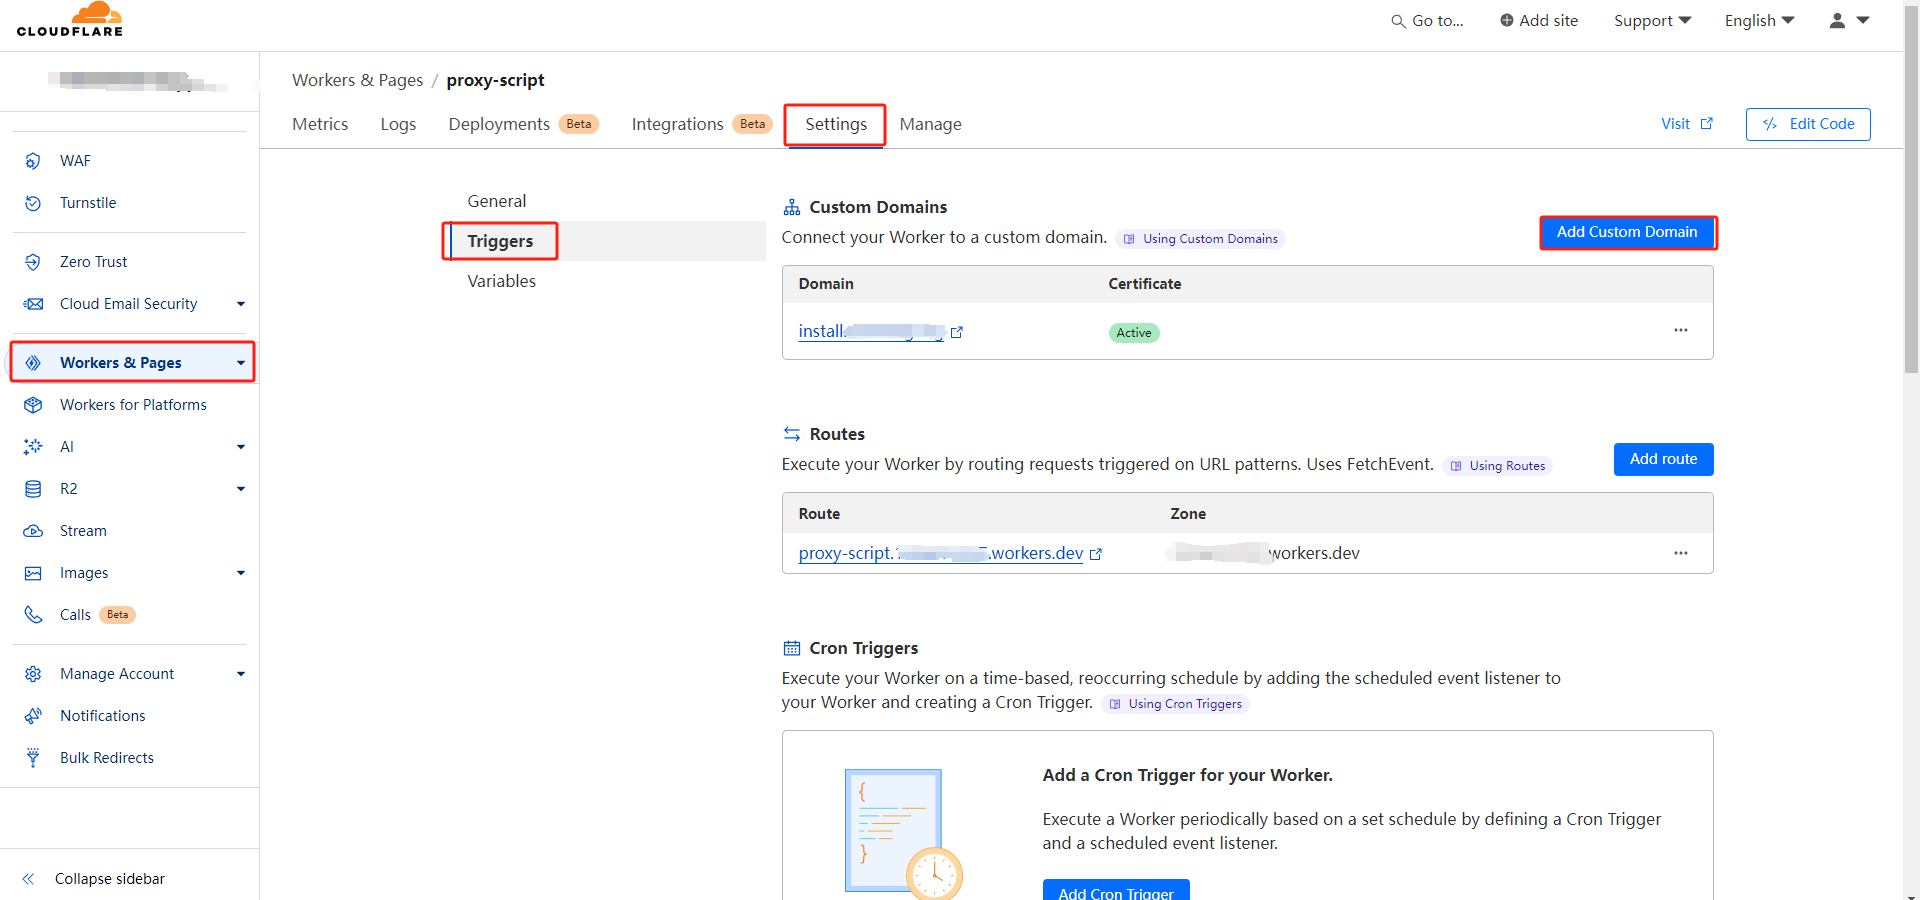The image size is (1920, 900).
Task: Click the Bulk Redirects funnel icon
Action: click(x=33, y=758)
